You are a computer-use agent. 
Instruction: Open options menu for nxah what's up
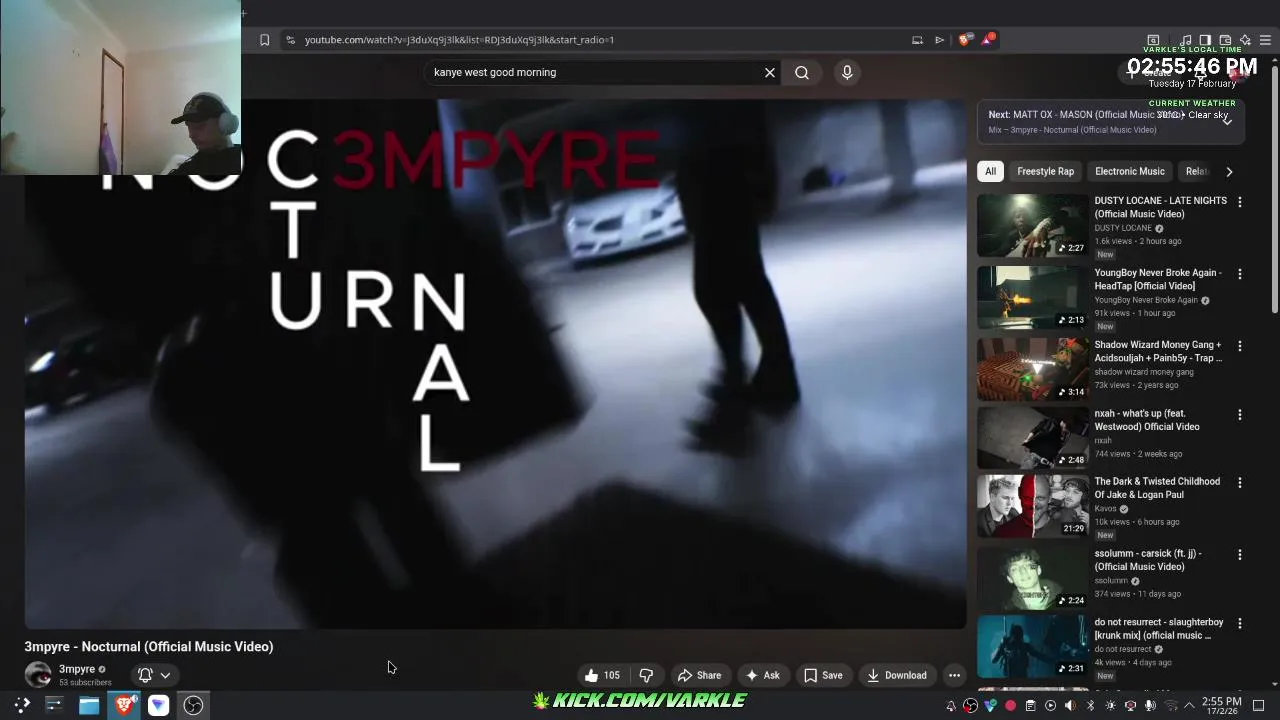click(x=1240, y=415)
